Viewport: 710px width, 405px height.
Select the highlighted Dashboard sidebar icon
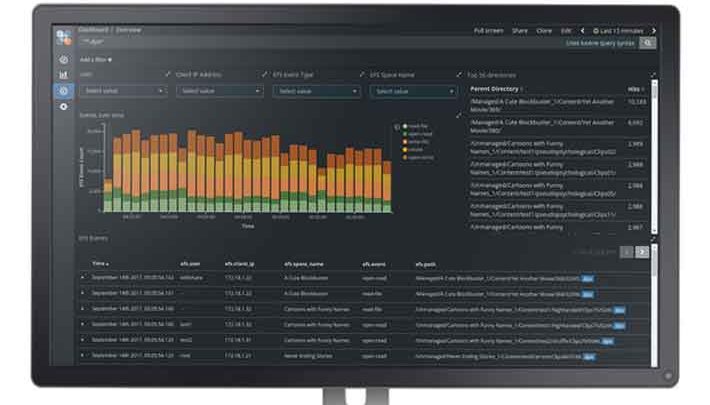point(64,91)
